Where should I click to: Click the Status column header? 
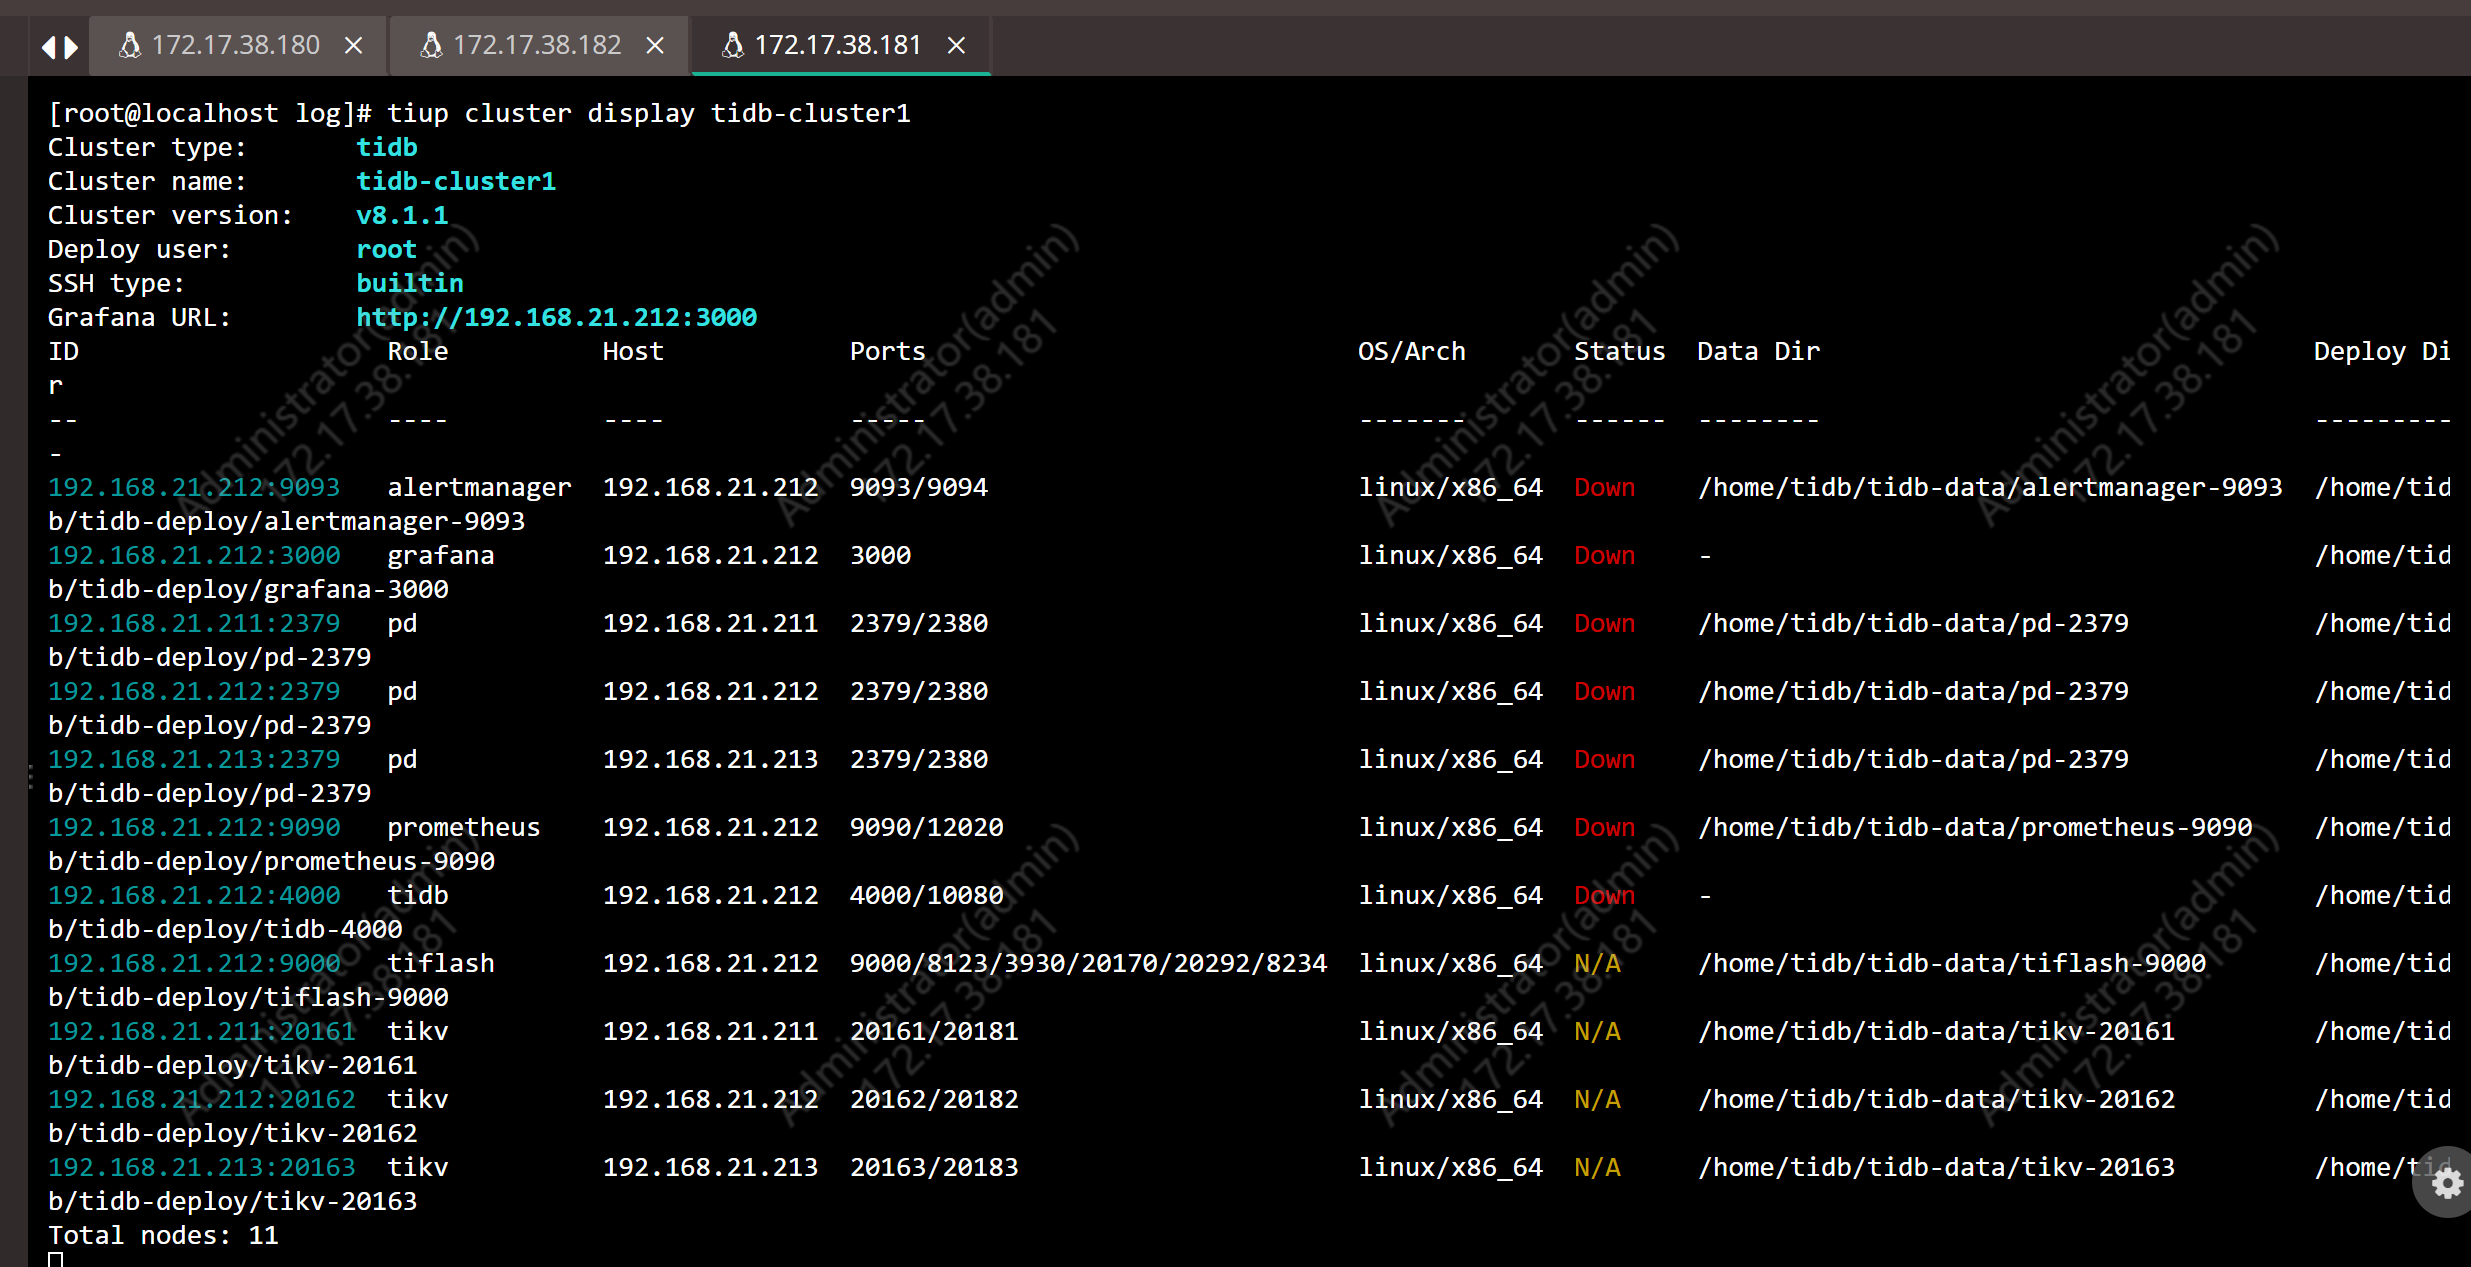[1620, 351]
